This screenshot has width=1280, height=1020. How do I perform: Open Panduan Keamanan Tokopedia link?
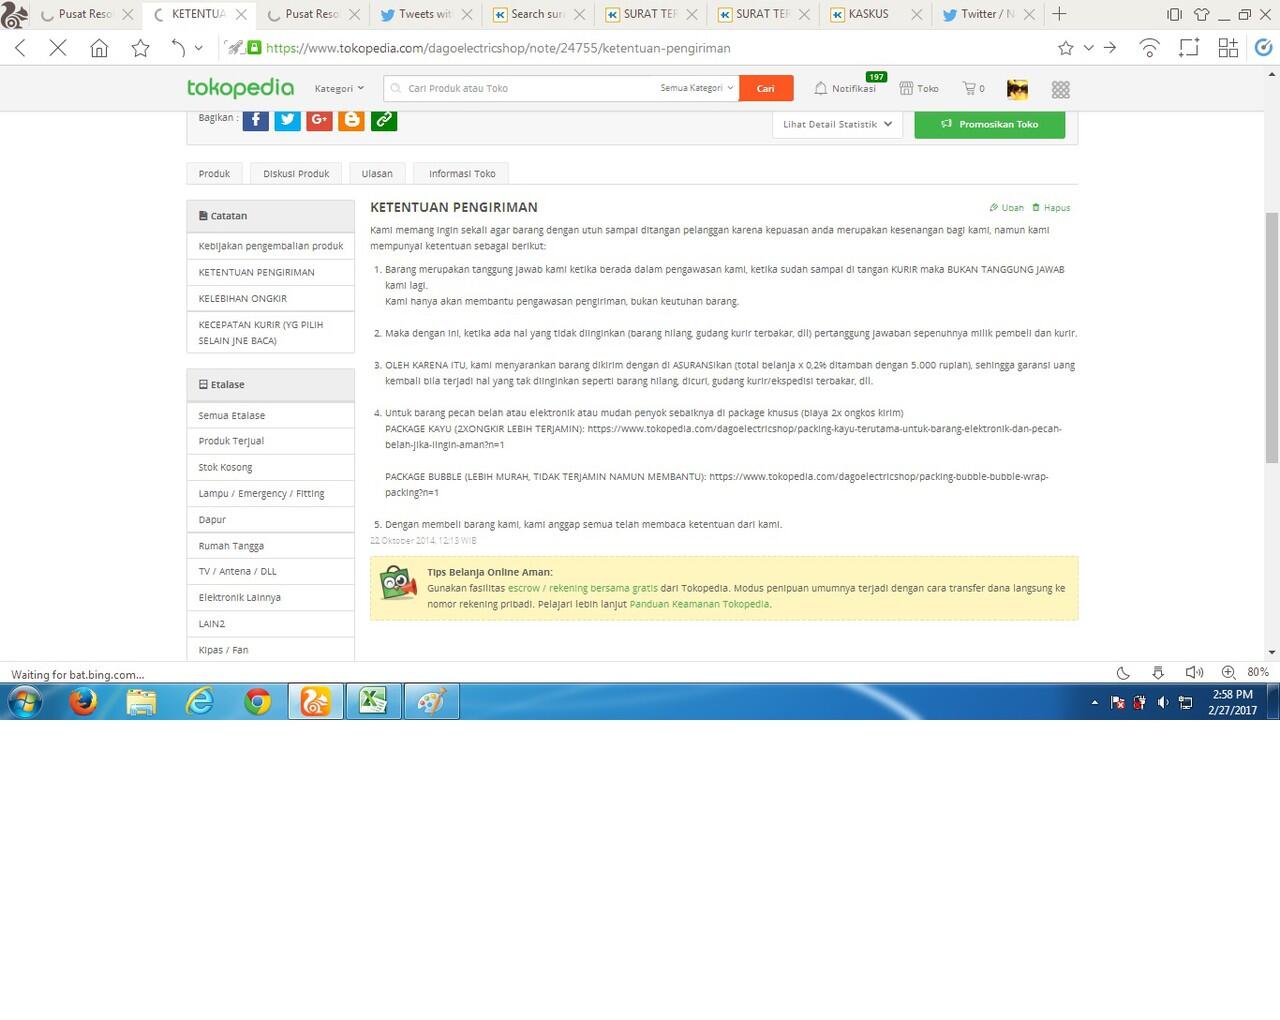tap(699, 604)
